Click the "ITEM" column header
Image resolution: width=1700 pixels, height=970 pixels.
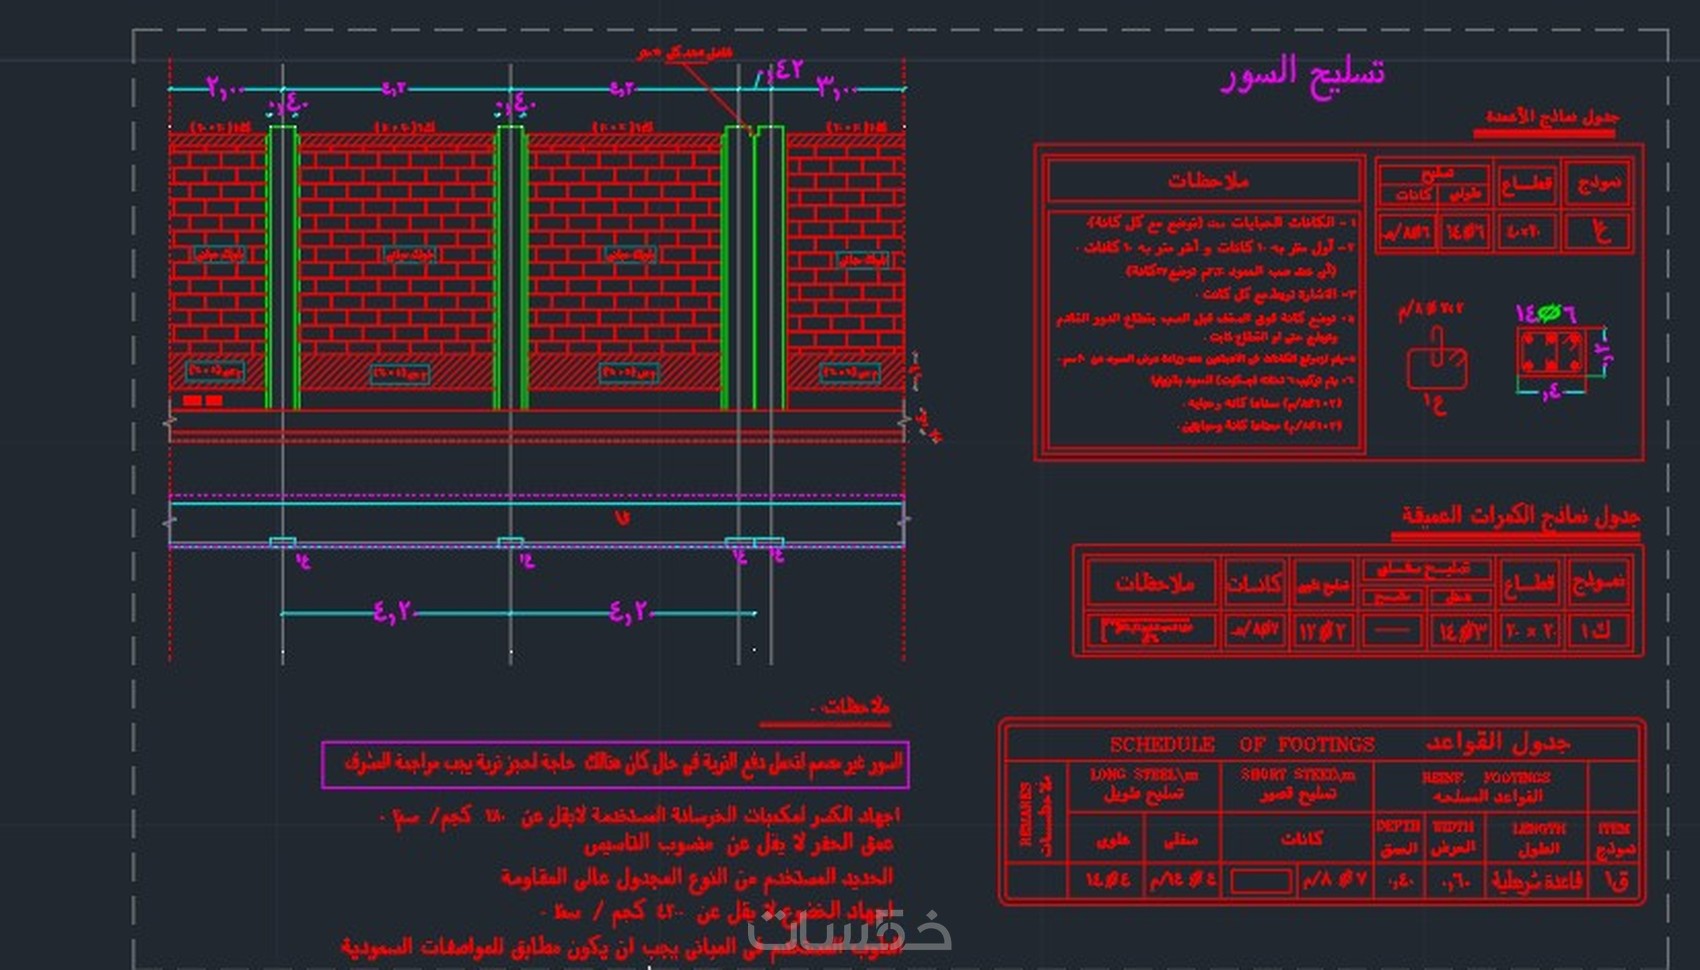(1614, 828)
